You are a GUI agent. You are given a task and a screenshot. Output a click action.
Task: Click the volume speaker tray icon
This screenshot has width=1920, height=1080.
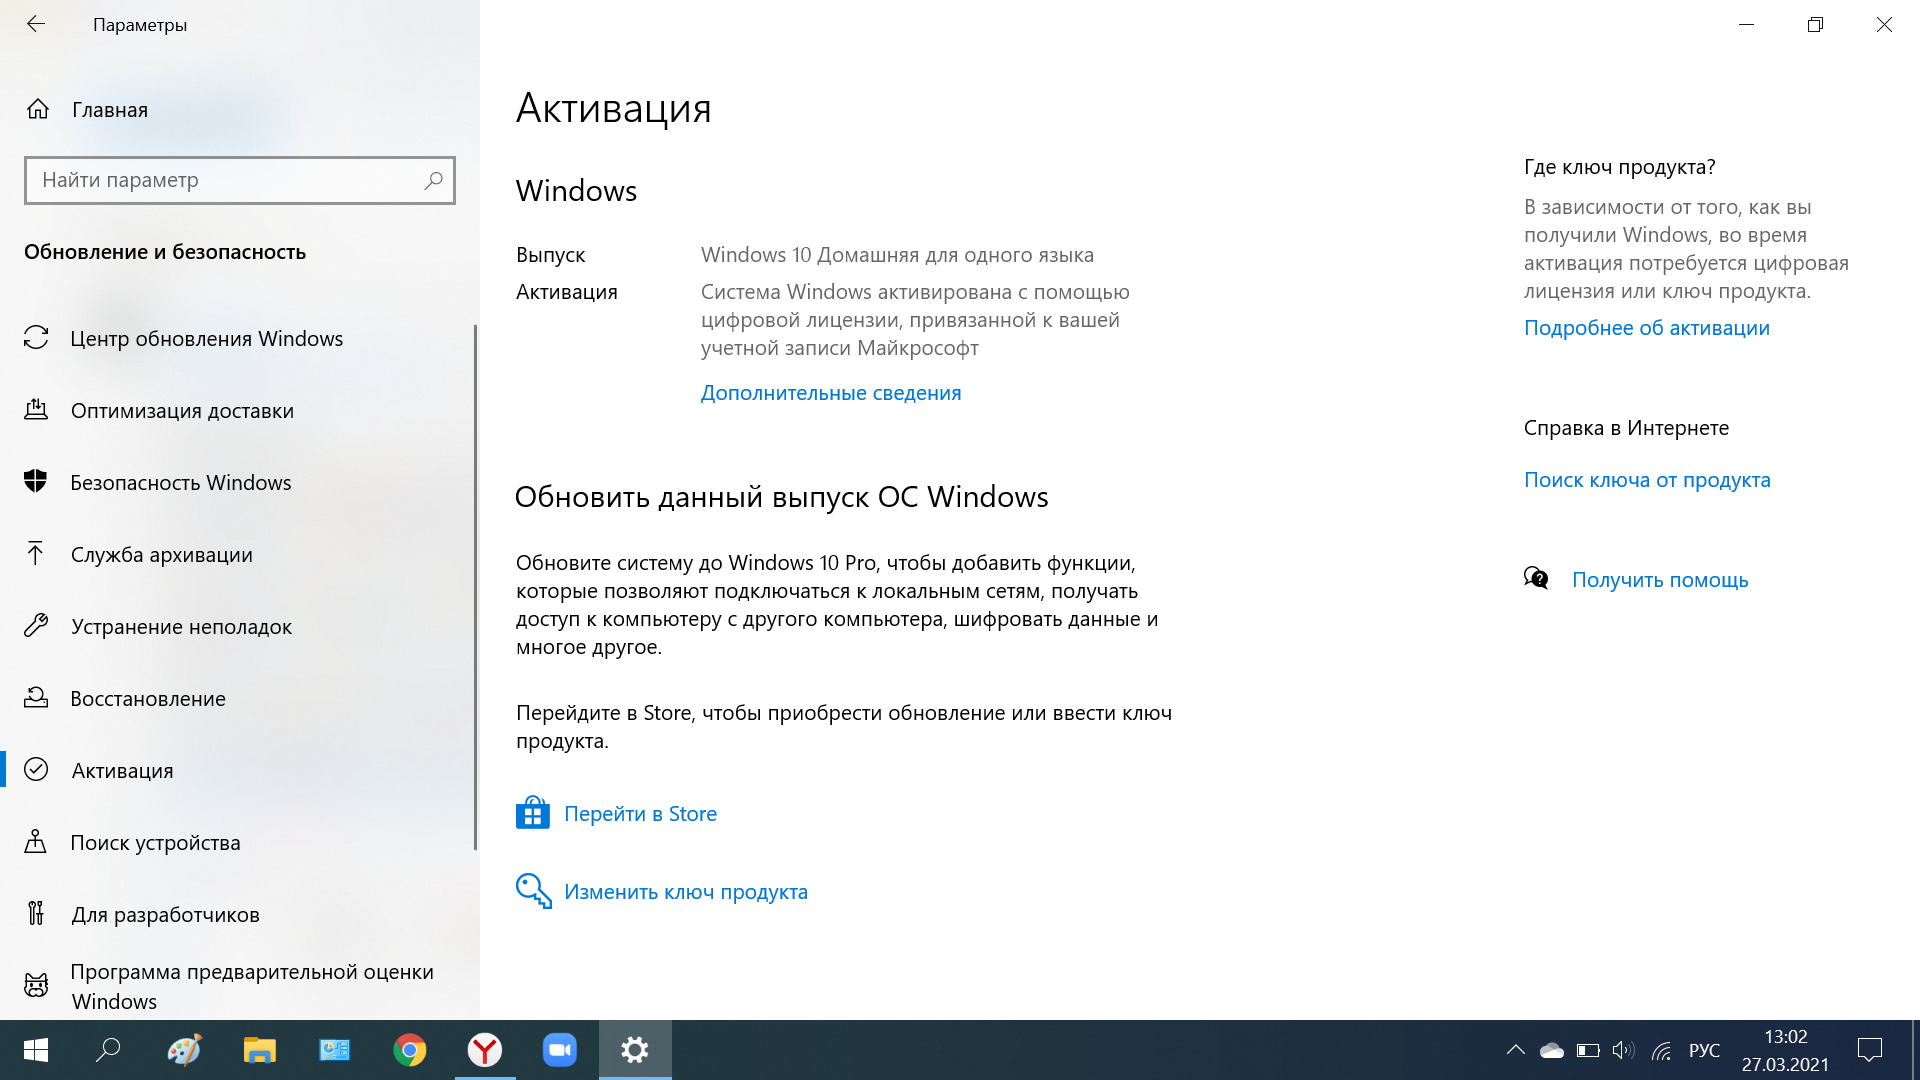coord(1623,1050)
